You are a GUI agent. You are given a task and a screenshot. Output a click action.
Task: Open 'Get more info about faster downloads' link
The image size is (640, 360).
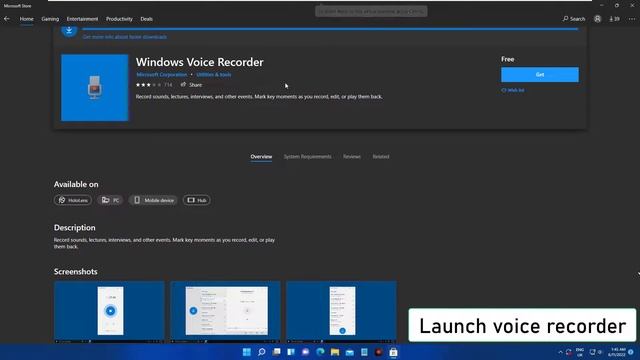coord(124,37)
